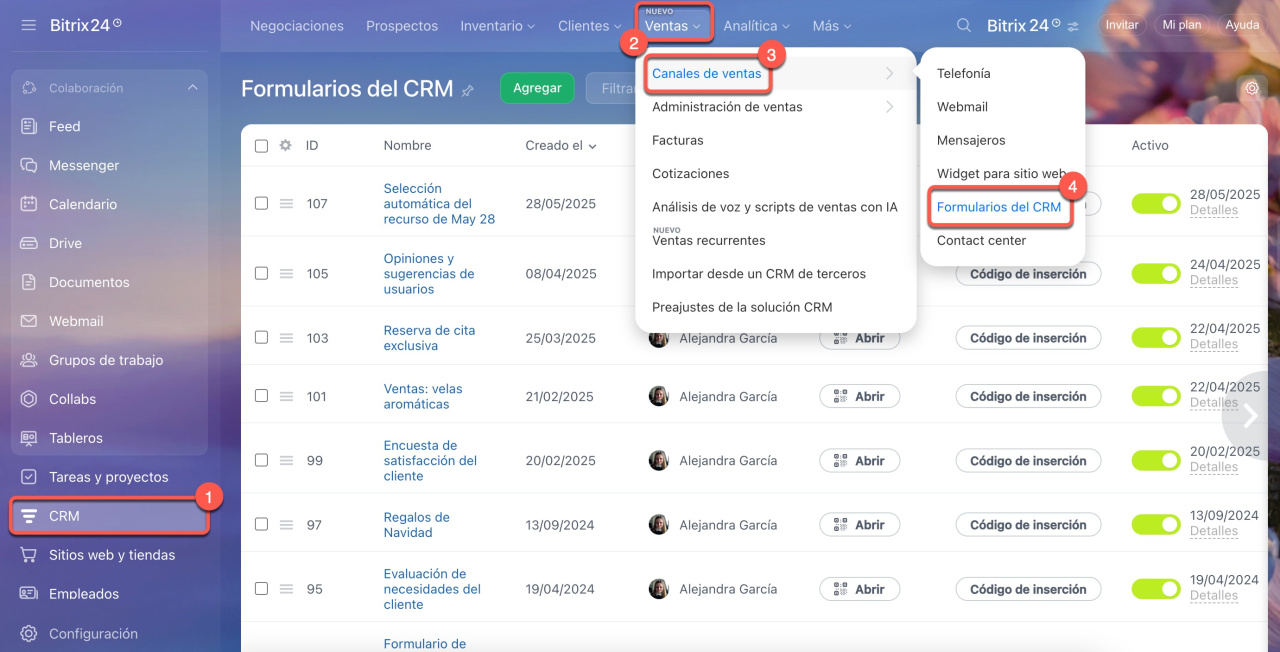
Task: Click the Sitios web y tiendas cart icon
Action: [x=29, y=555]
